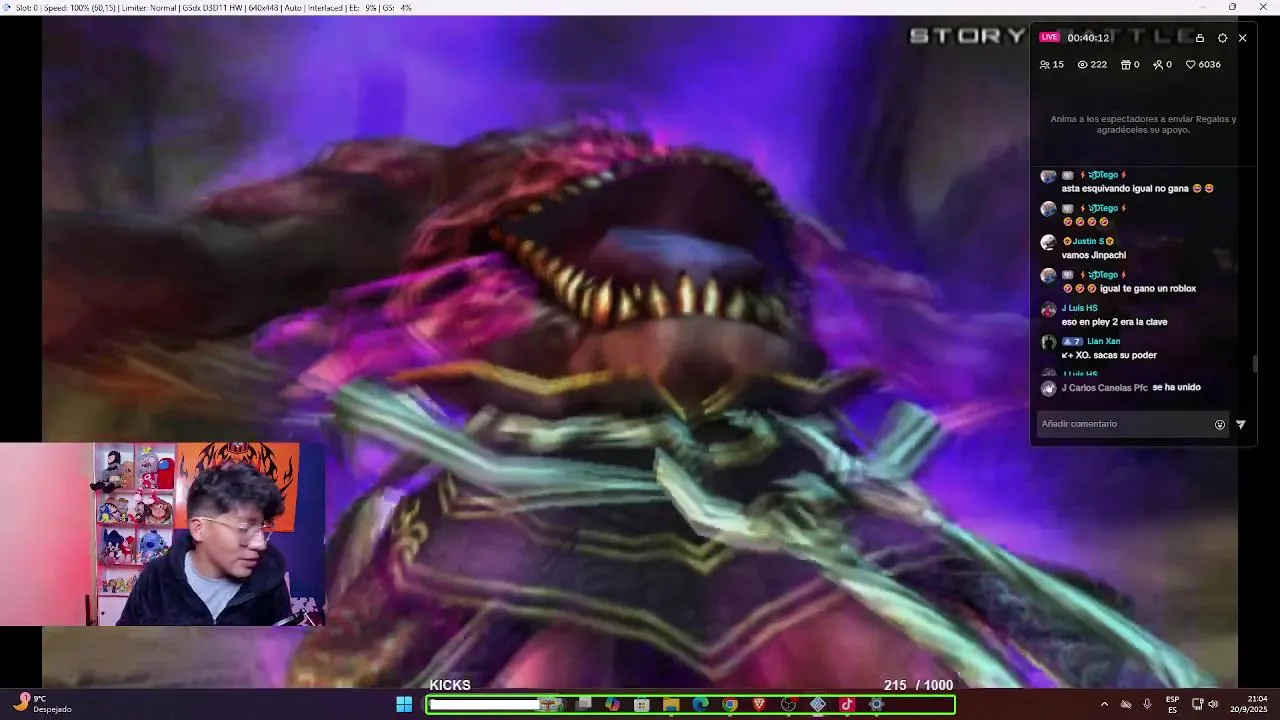This screenshot has height=720, width=1280.
Task: Open Copilot from taskbar
Action: (613, 704)
